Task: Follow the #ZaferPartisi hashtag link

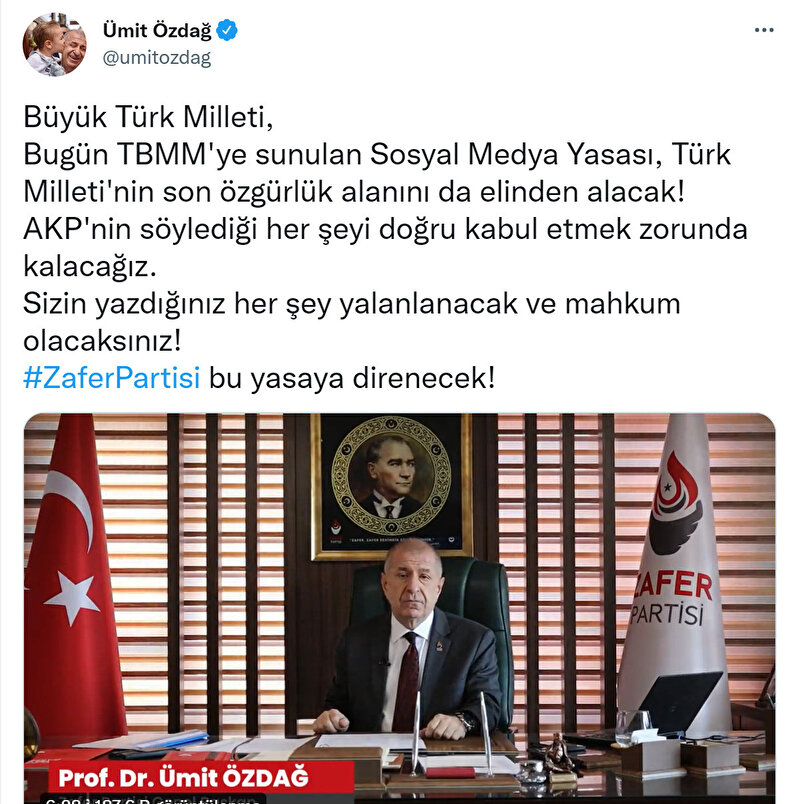Action: pyautogui.click(x=112, y=378)
